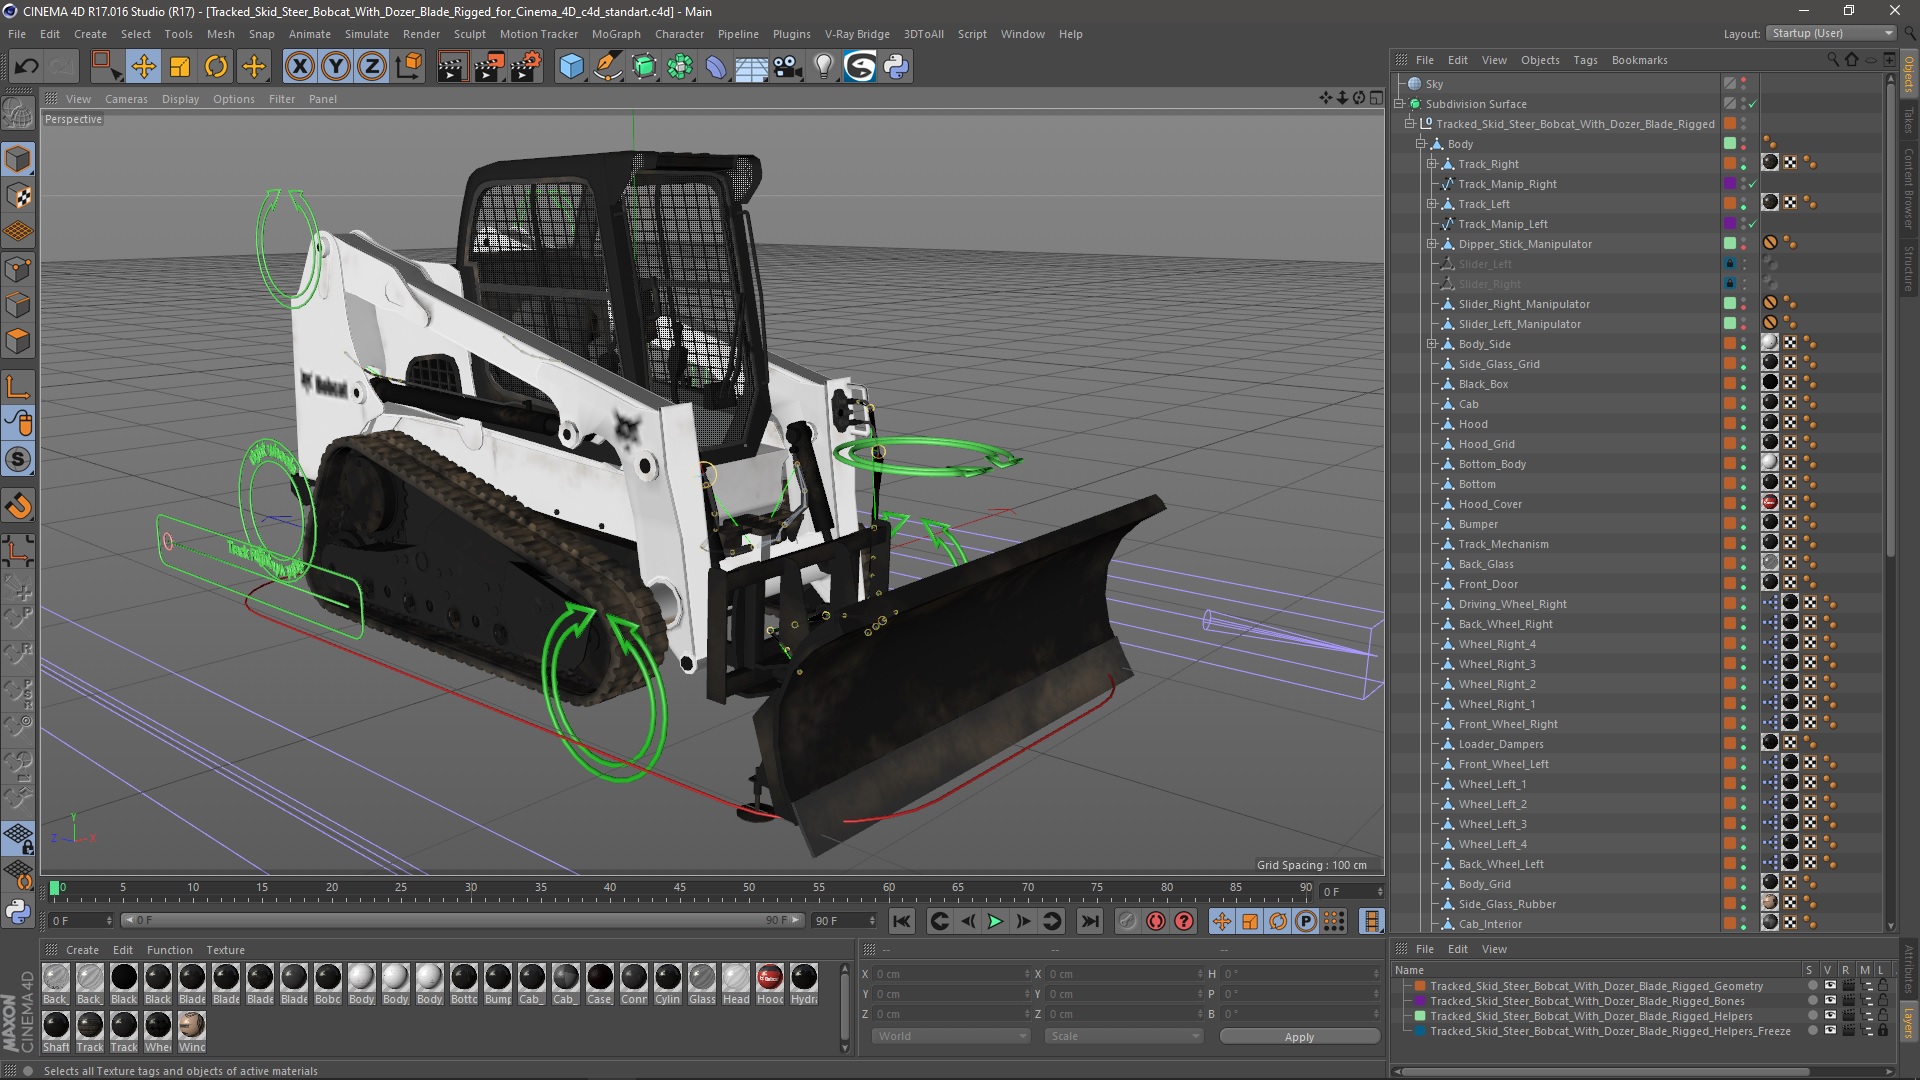1920x1080 pixels.
Task: Open the Scale coordinate dropdown
Action: (1124, 1036)
